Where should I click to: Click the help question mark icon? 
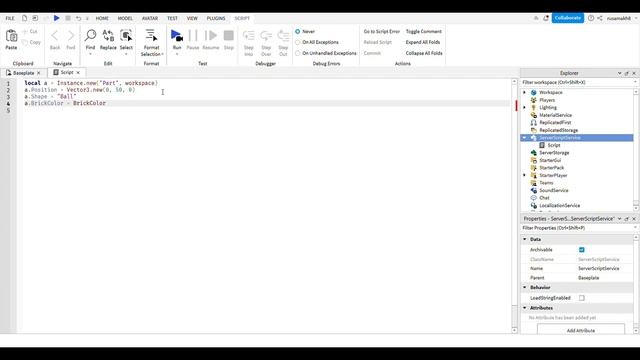pos(591,18)
